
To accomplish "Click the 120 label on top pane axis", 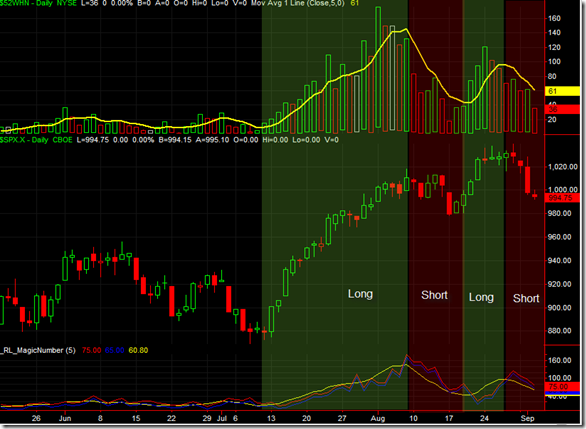I will tap(554, 47).
